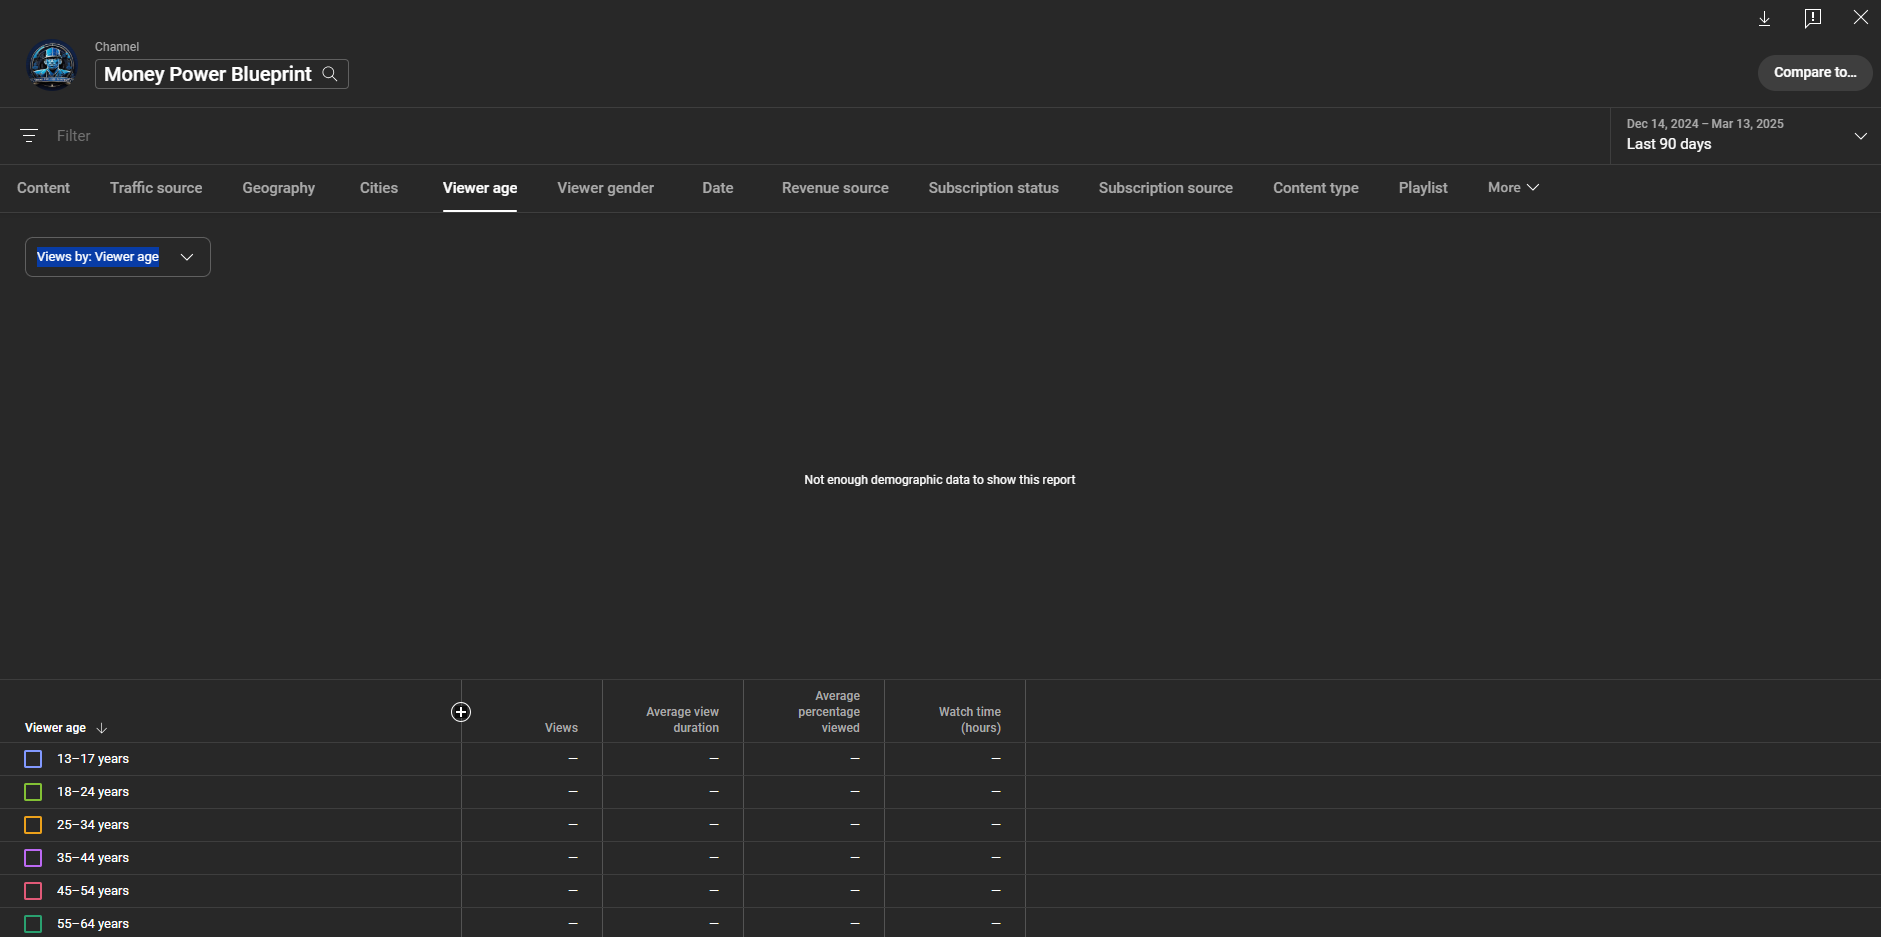
Task: Tick the 45–54 years checkbox
Action: tap(33, 891)
